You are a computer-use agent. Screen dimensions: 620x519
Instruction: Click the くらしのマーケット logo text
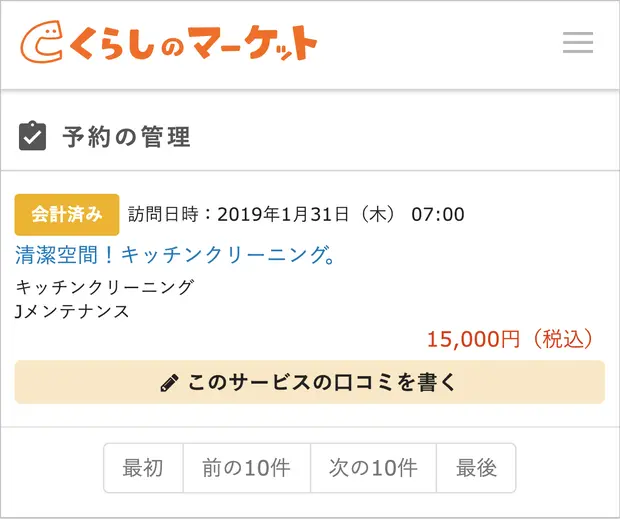click(192, 44)
